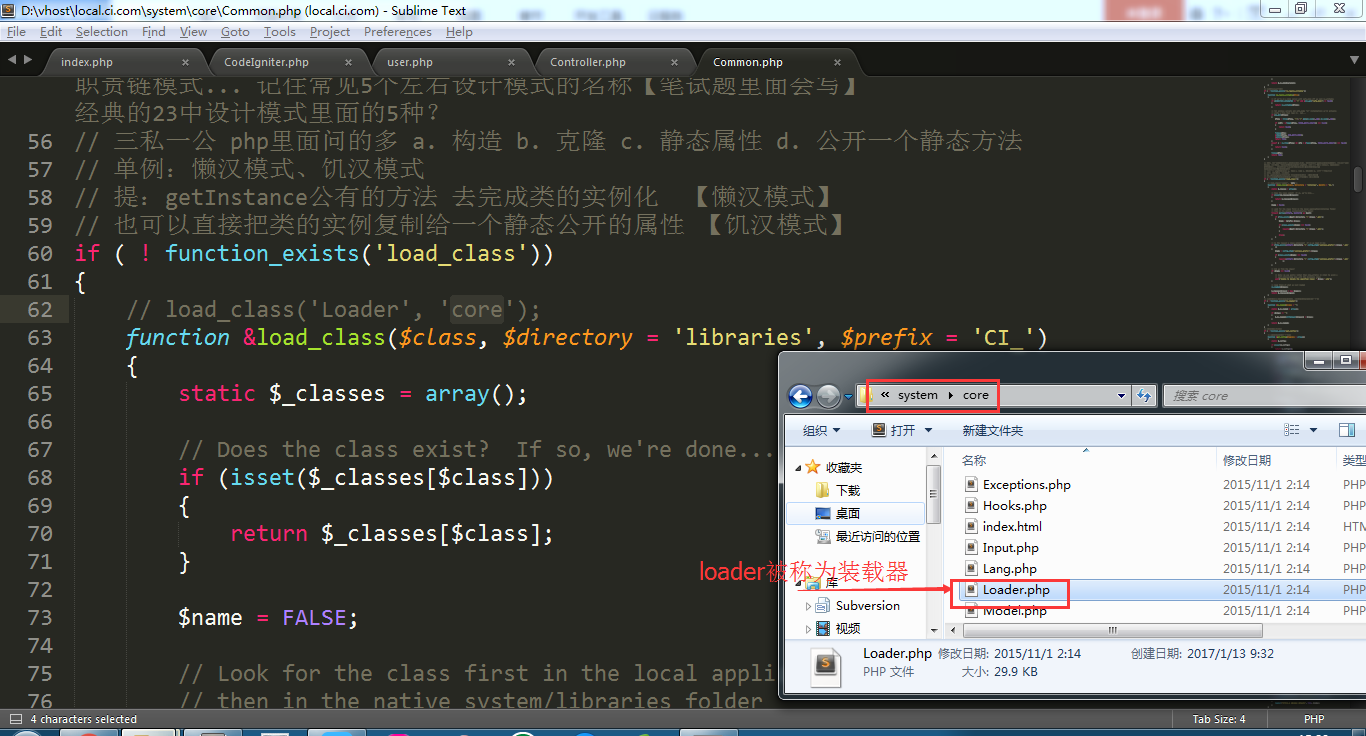
Task: Click the Loader.php file icon
Action: tap(969, 590)
